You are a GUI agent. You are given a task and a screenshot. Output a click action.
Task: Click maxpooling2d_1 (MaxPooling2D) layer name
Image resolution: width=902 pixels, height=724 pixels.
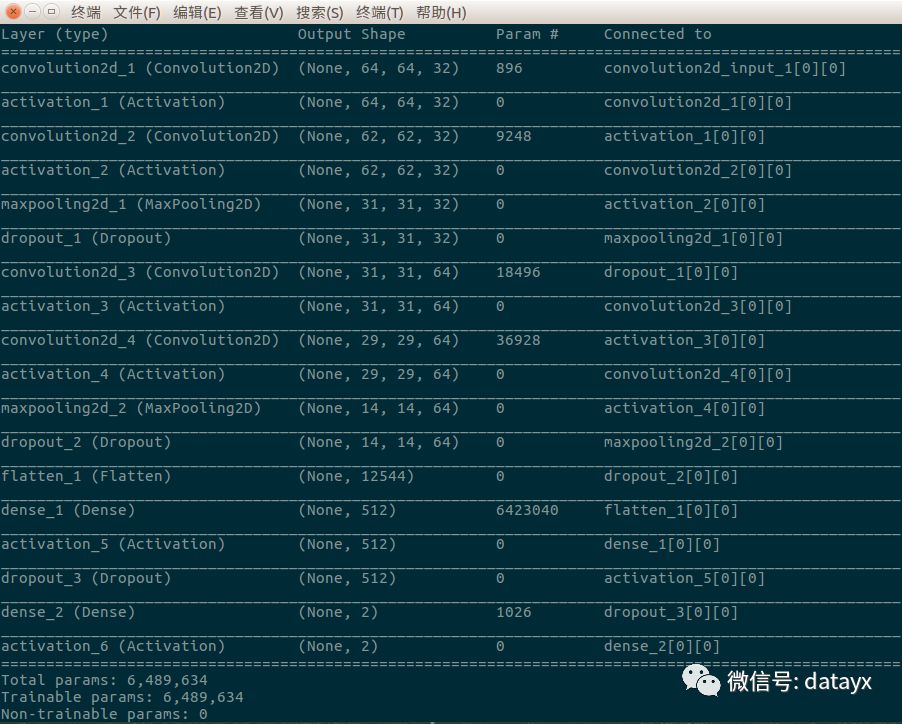pyautogui.click(x=131, y=204)
